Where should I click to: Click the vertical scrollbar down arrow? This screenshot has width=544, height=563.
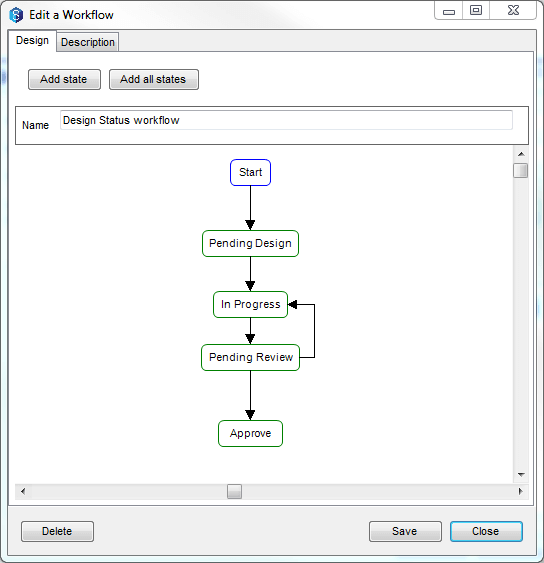[x=521, y=475]
